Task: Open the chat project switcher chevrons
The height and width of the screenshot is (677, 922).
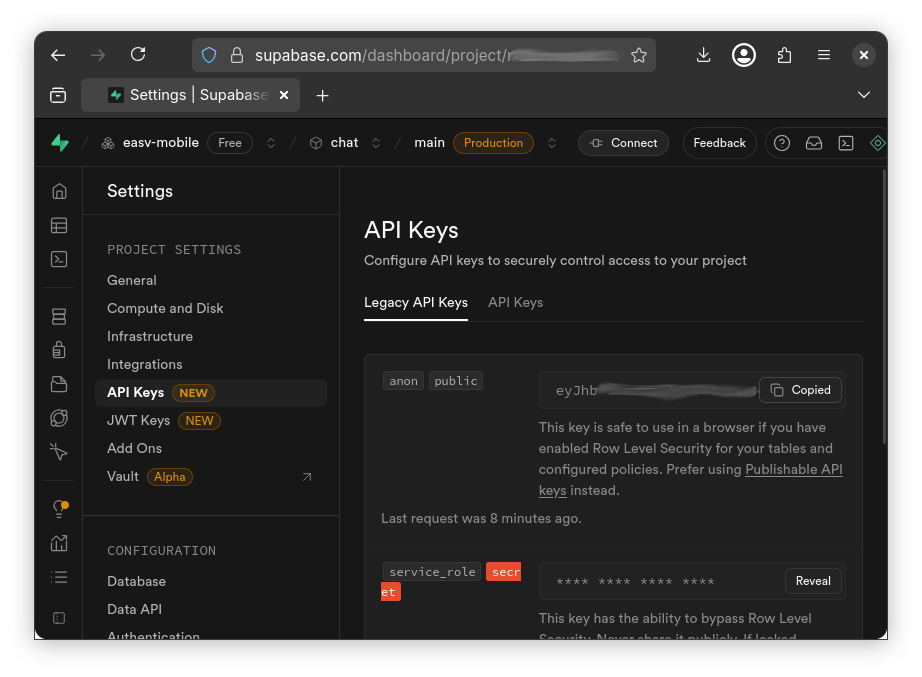Action: coord(376,143)
